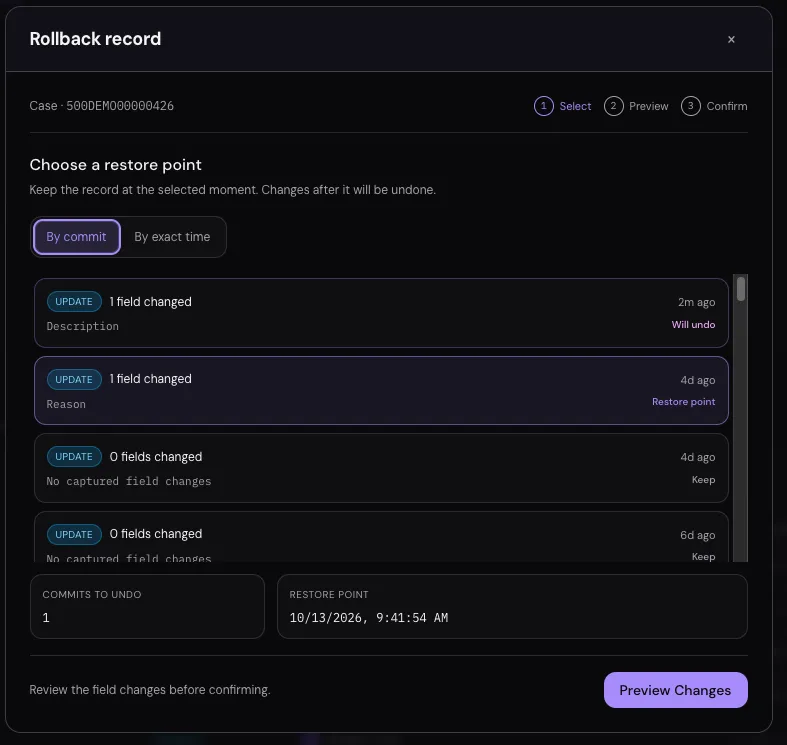Click UPDATE badge on 6d ago commit
Viewport: 787px width, 745px height.
(74, 534)
